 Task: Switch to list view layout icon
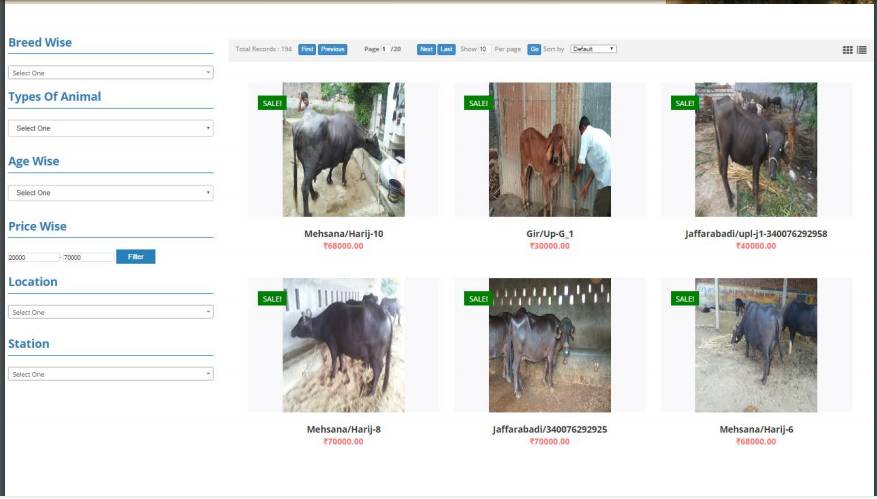[861, 50]
